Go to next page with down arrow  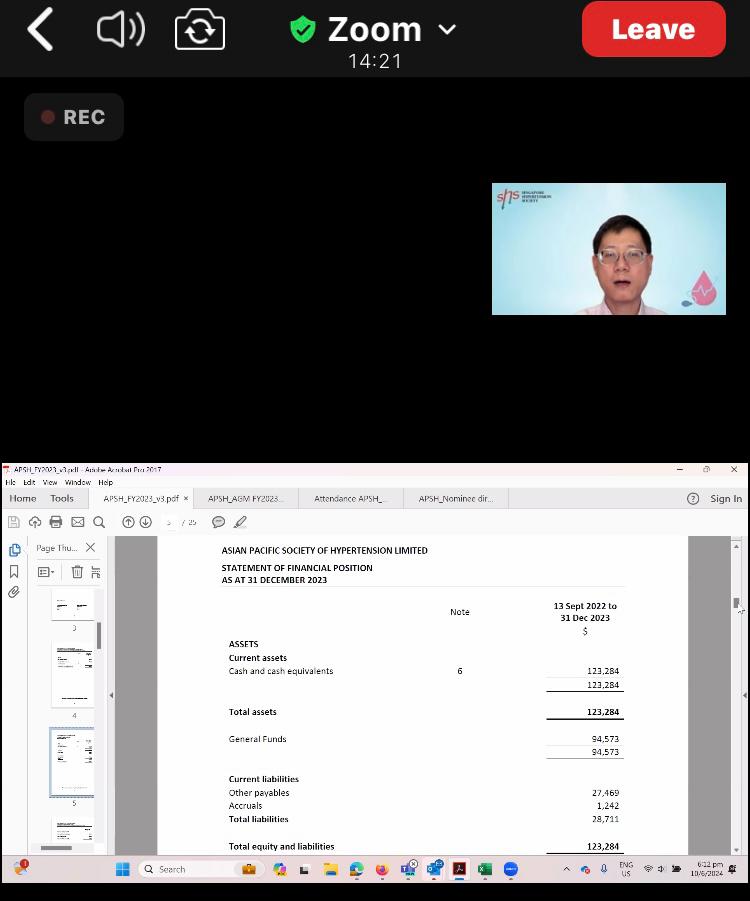(x=145, y=522)
